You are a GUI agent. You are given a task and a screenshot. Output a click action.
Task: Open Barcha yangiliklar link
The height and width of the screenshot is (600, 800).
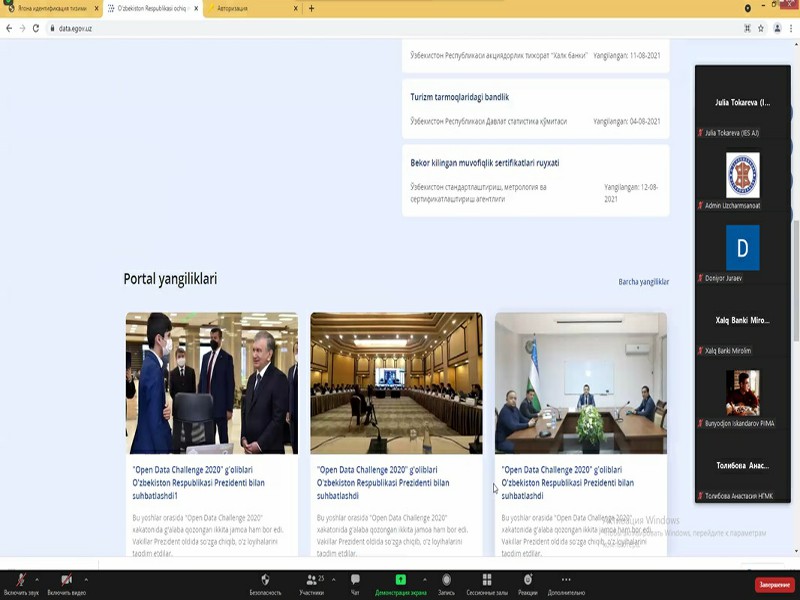pyautogui.click(x=643, y=282)
